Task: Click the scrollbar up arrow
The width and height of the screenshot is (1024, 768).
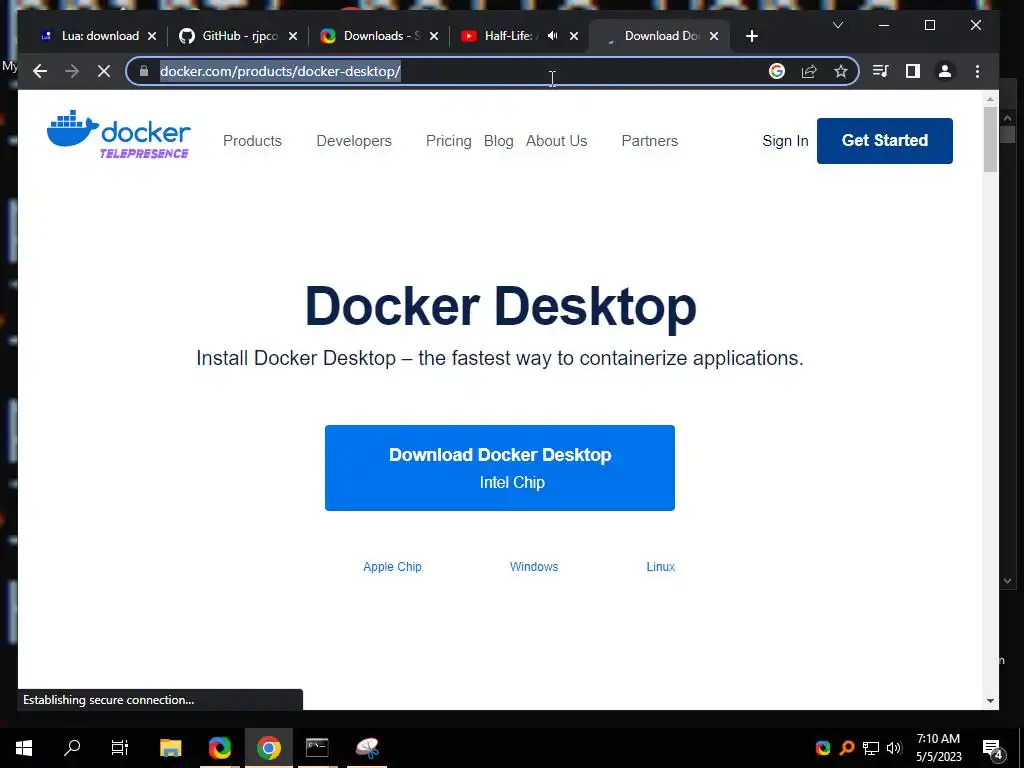Action: [x=990, y=99]
